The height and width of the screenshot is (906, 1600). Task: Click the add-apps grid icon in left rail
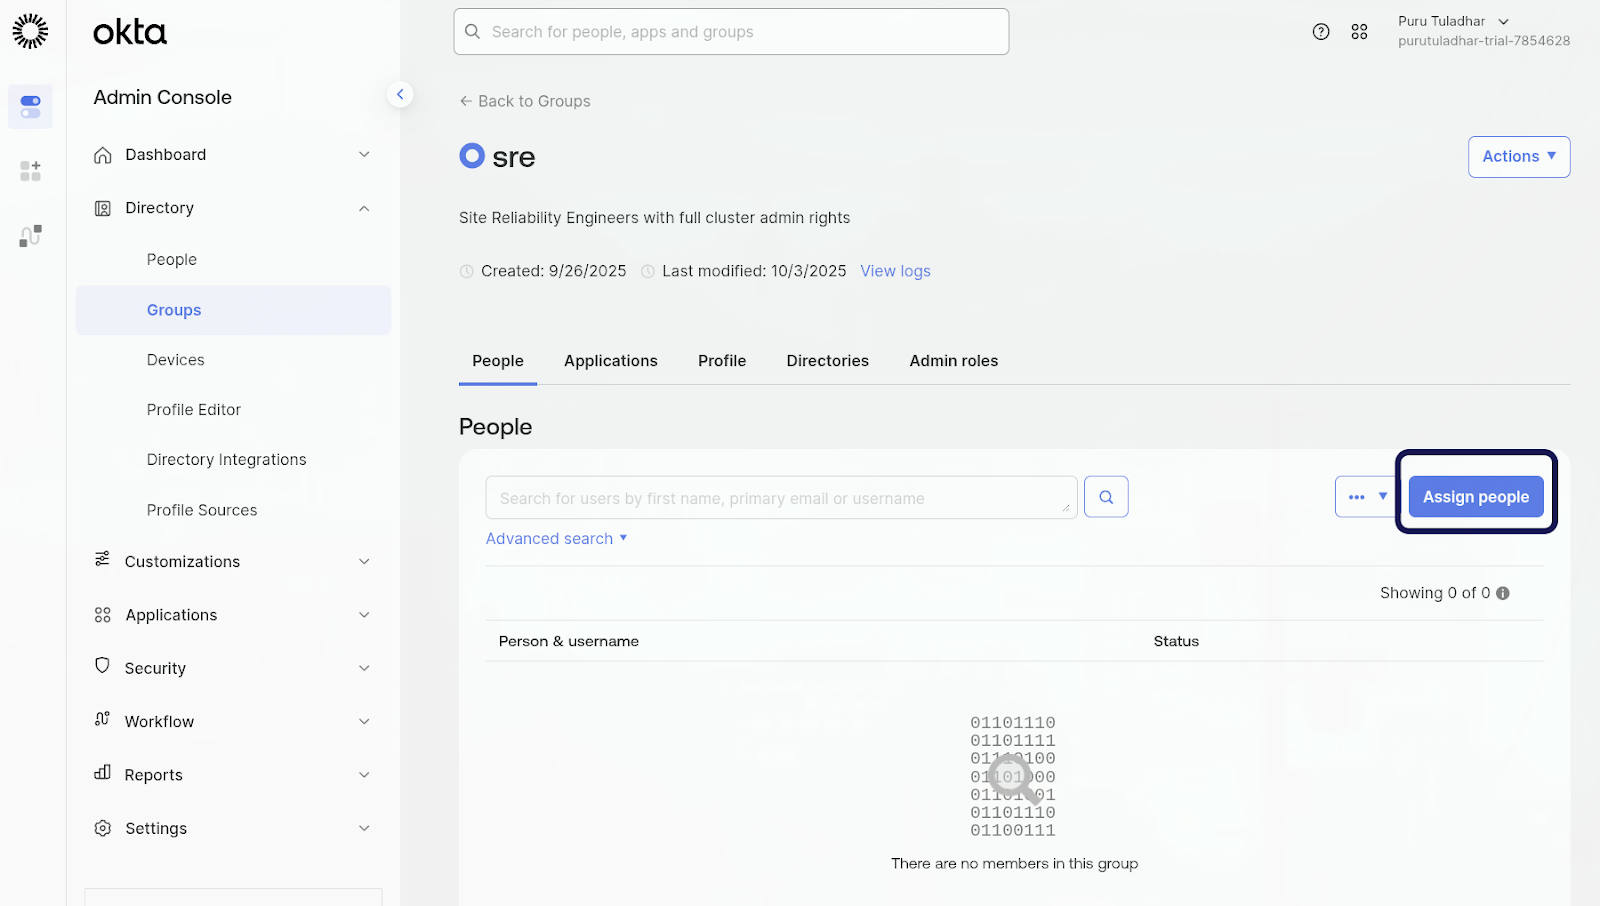coord(30,171)
